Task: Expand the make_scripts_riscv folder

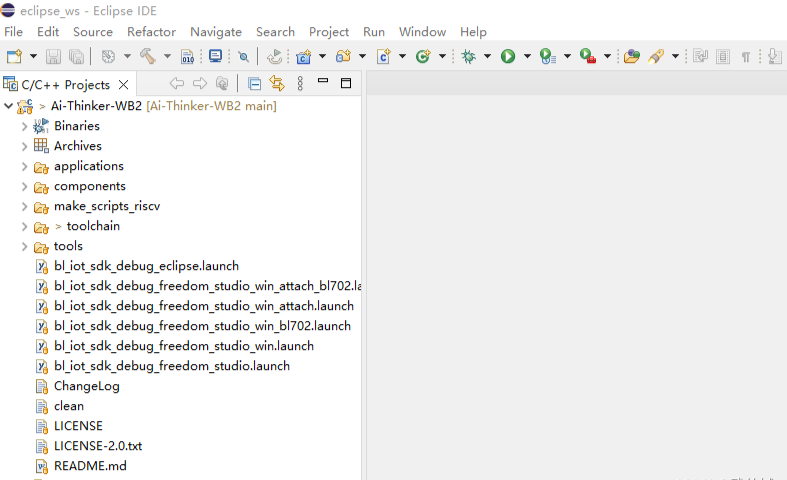Action: [x=24, y=206]
